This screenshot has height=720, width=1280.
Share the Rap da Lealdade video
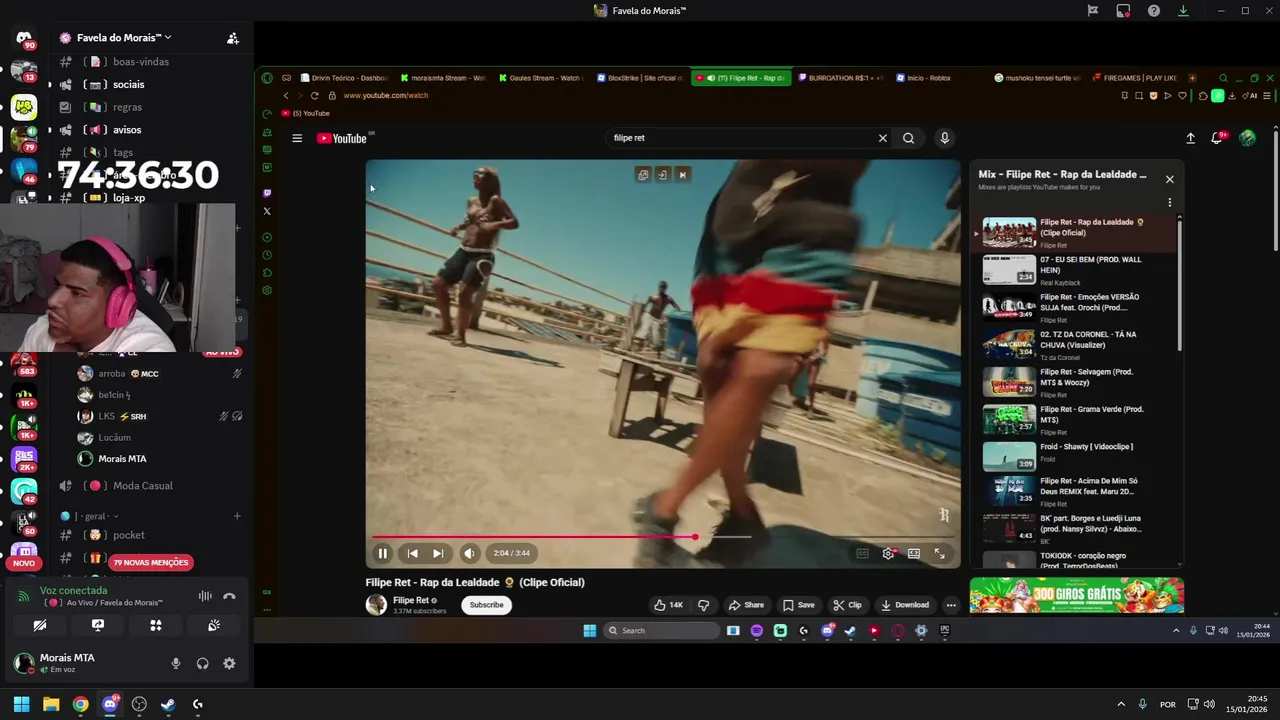[x=746, y=605]
